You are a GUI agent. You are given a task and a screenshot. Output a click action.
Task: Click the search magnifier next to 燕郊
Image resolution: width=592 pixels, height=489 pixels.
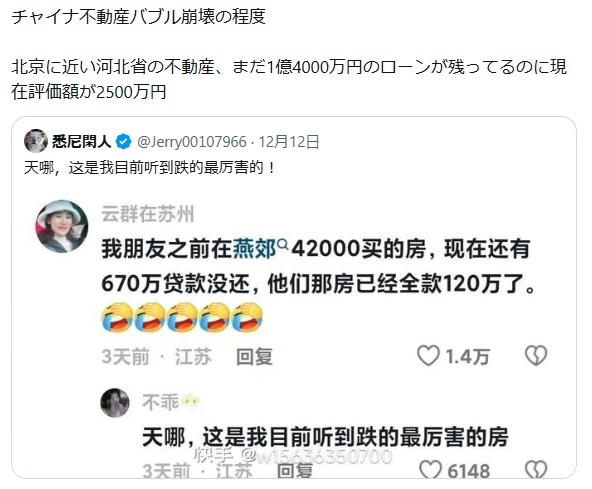tap(282, 245)
